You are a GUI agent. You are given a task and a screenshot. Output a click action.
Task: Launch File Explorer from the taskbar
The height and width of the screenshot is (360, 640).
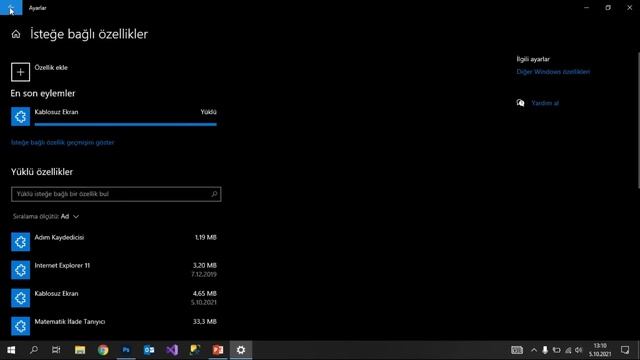pos(80,350)
